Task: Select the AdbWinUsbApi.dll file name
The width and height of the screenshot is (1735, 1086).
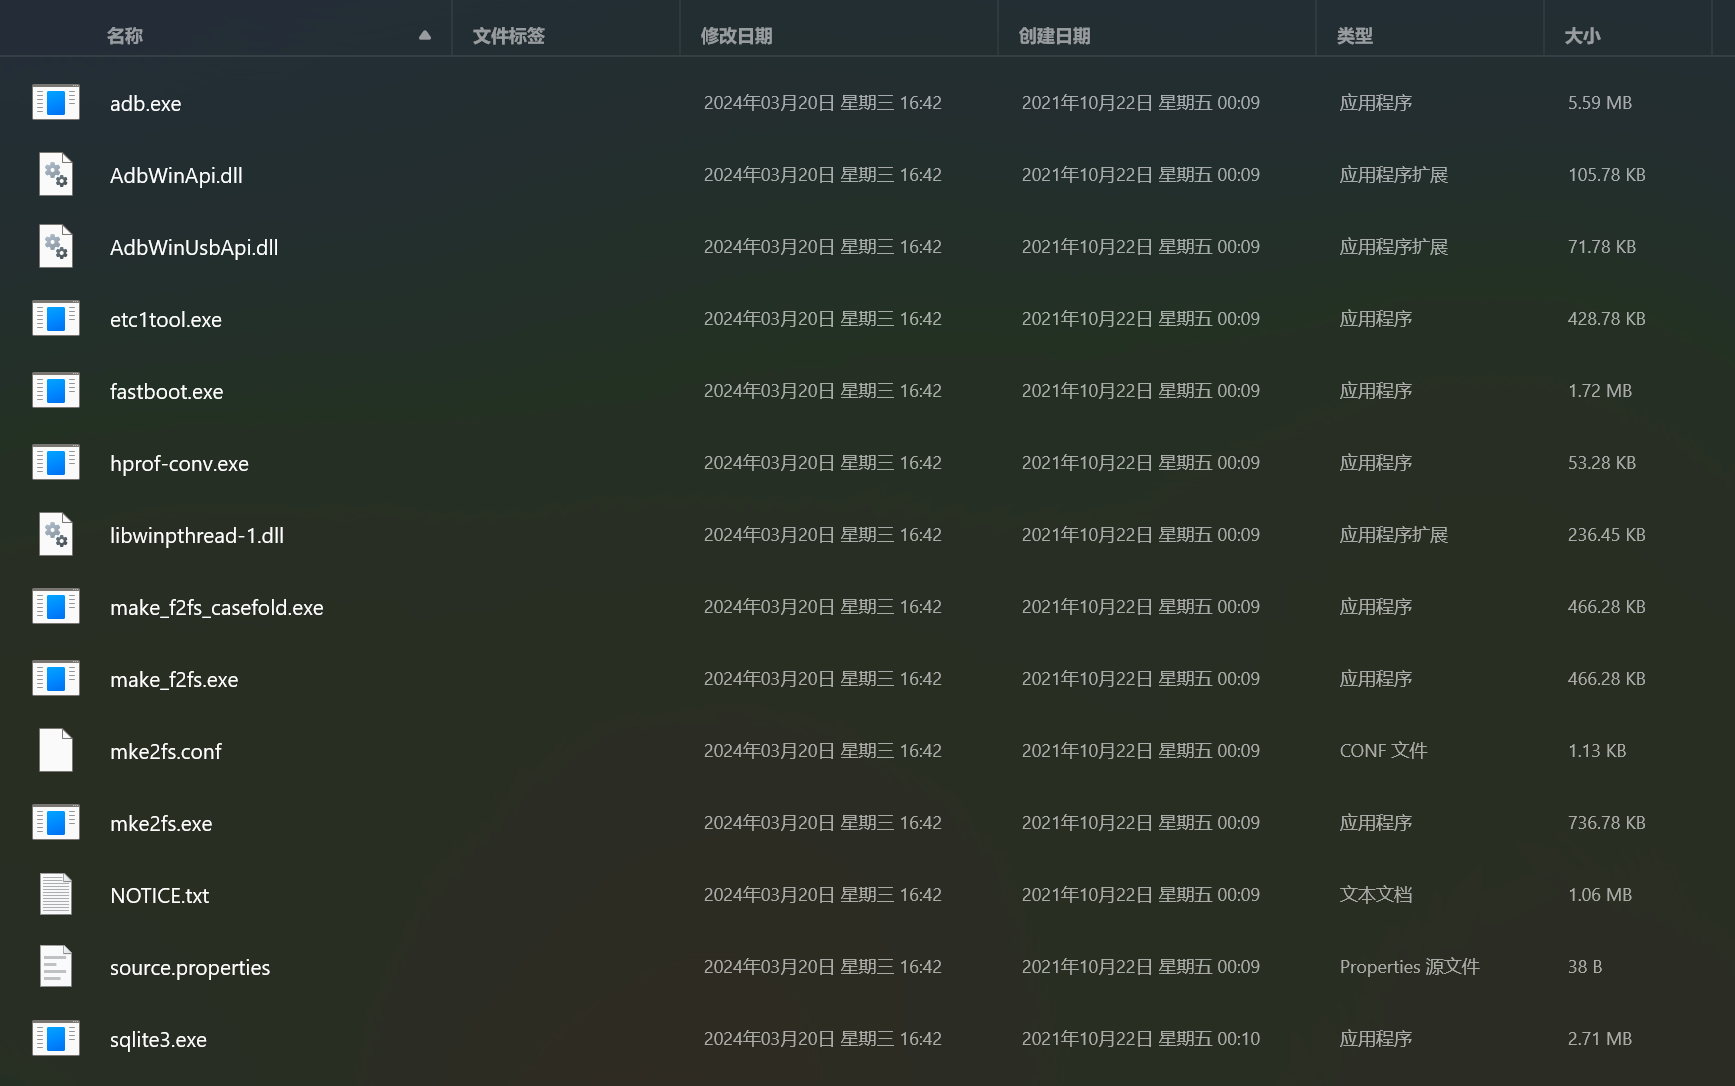Action: (x=194, y=248)
